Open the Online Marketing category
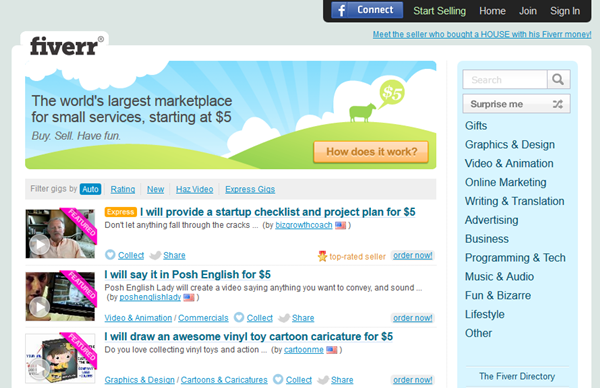 [x=505, y=182]
